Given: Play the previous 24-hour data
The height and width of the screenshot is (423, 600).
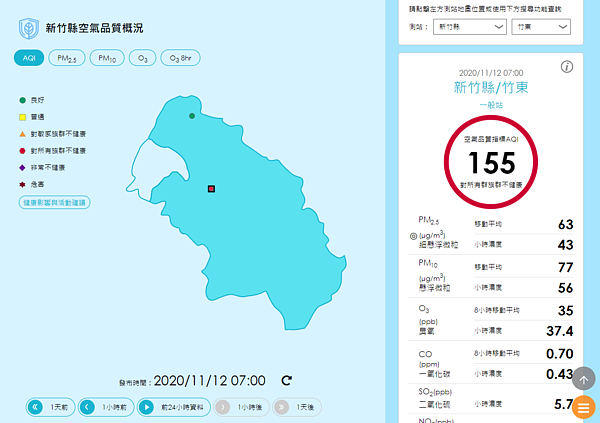Looking at the screenshot, I should coord(174,407).
